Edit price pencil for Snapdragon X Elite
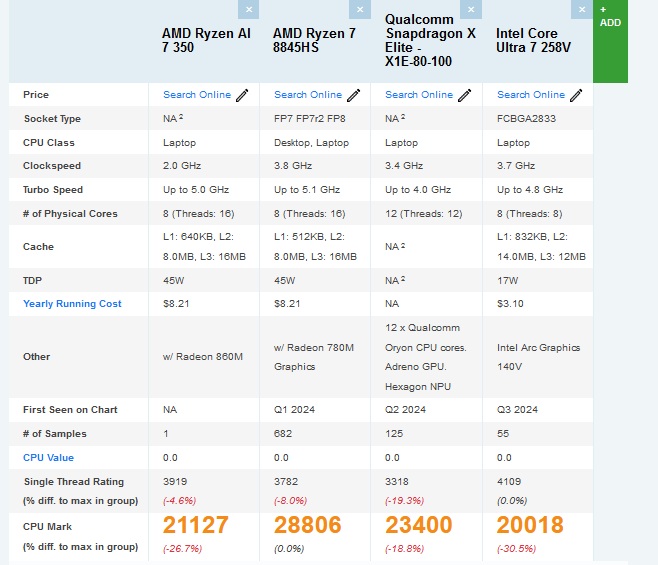The width and height of the screenshot is (658, 565). pos(465,95)
